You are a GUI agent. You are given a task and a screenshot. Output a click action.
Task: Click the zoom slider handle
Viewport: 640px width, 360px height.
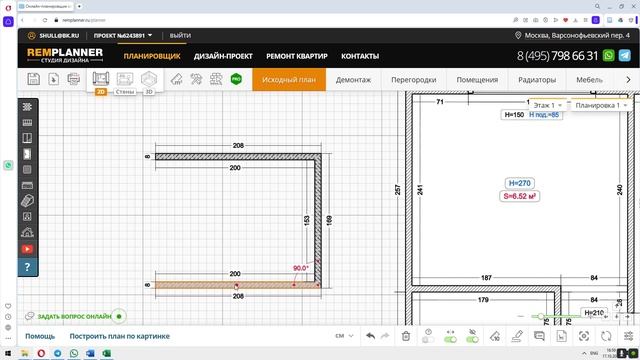click(541, 316)
